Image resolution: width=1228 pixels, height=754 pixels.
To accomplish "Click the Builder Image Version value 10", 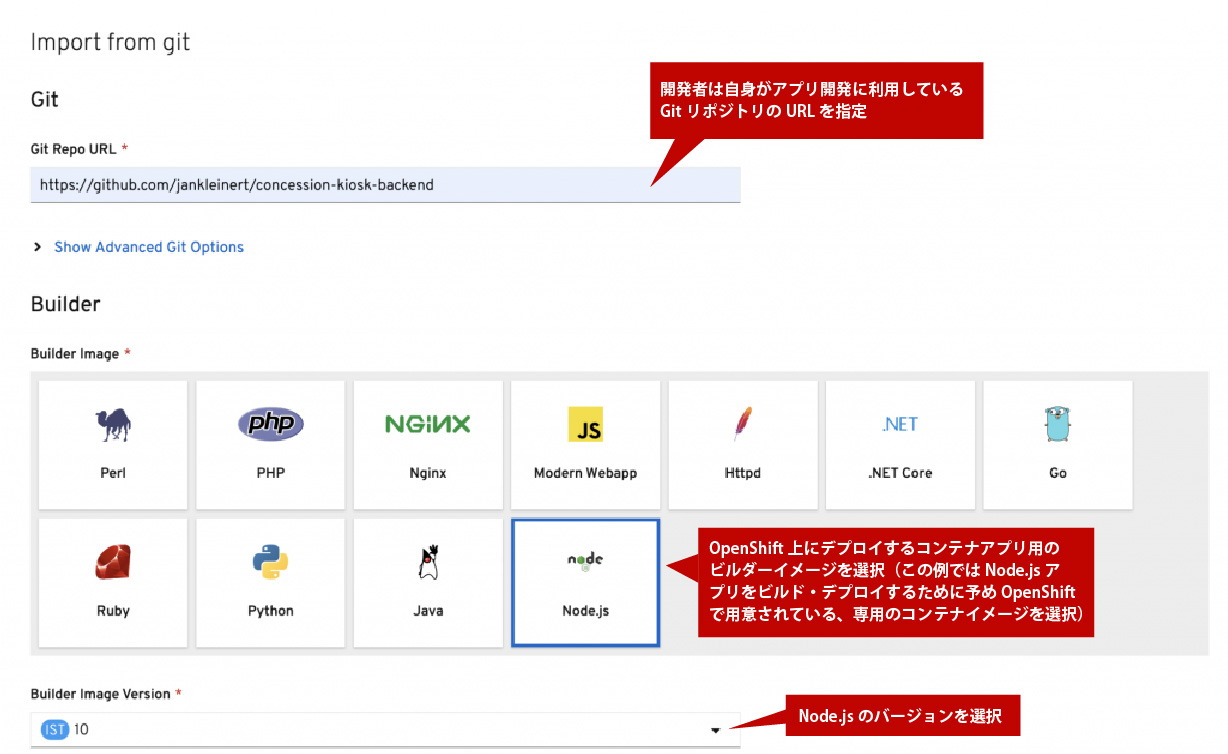I will tap(82, 730).
